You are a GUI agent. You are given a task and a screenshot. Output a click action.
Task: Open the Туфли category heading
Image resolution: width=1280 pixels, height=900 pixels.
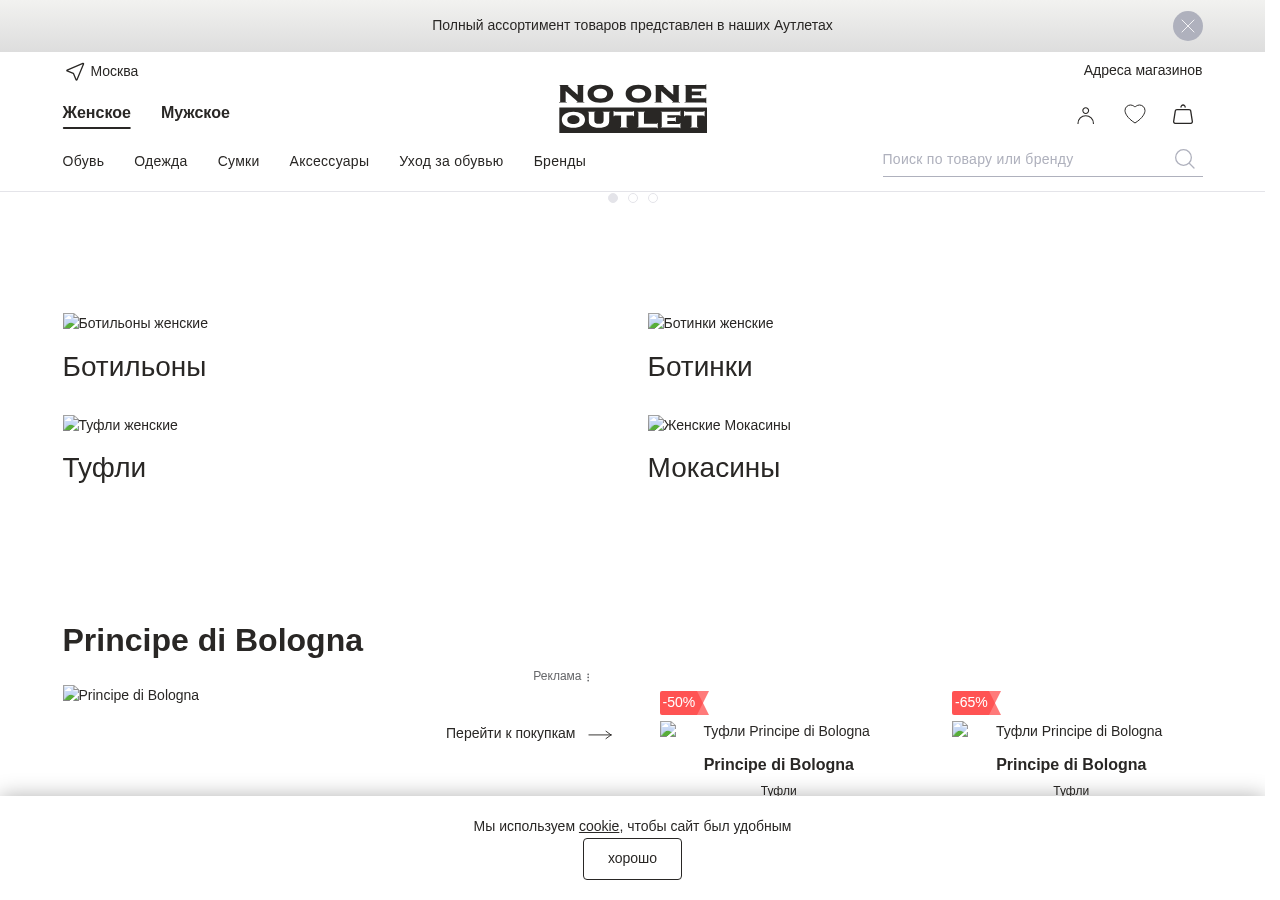(104, 468)
